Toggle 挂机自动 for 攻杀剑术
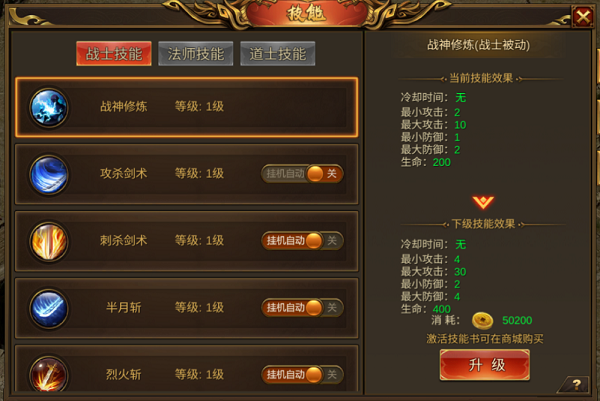The height and width of the screenshot is (401, 600). pos(302,174)
